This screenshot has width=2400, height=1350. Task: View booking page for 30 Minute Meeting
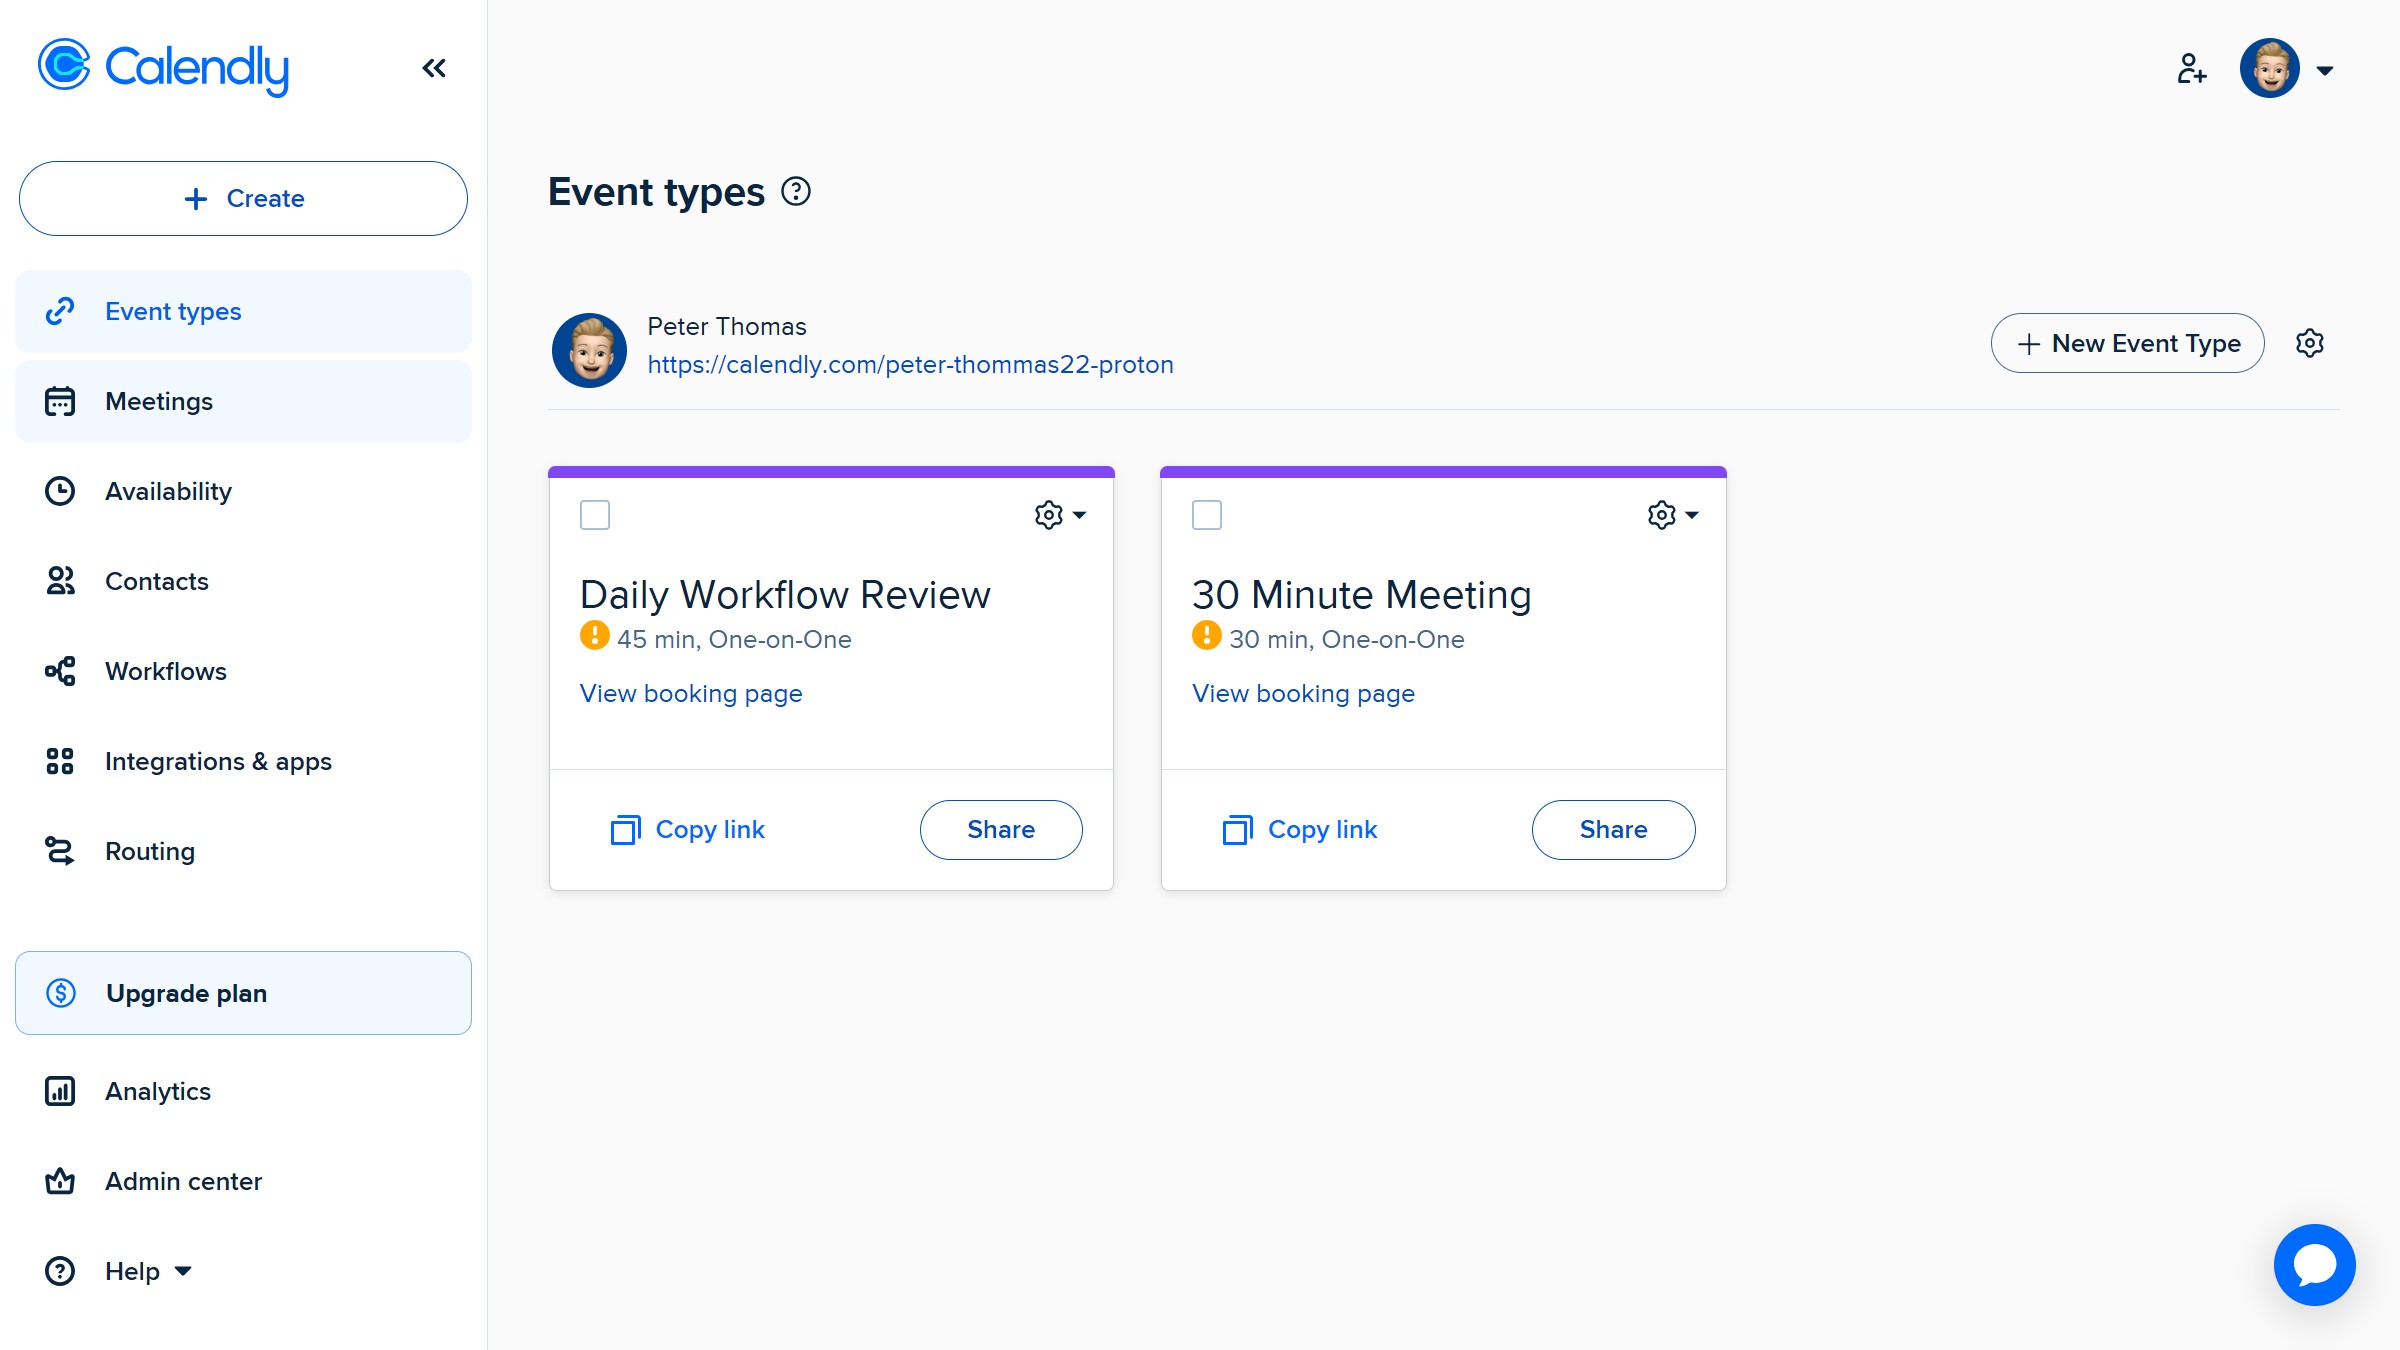pyautogui.click(x=1302, y=693)
